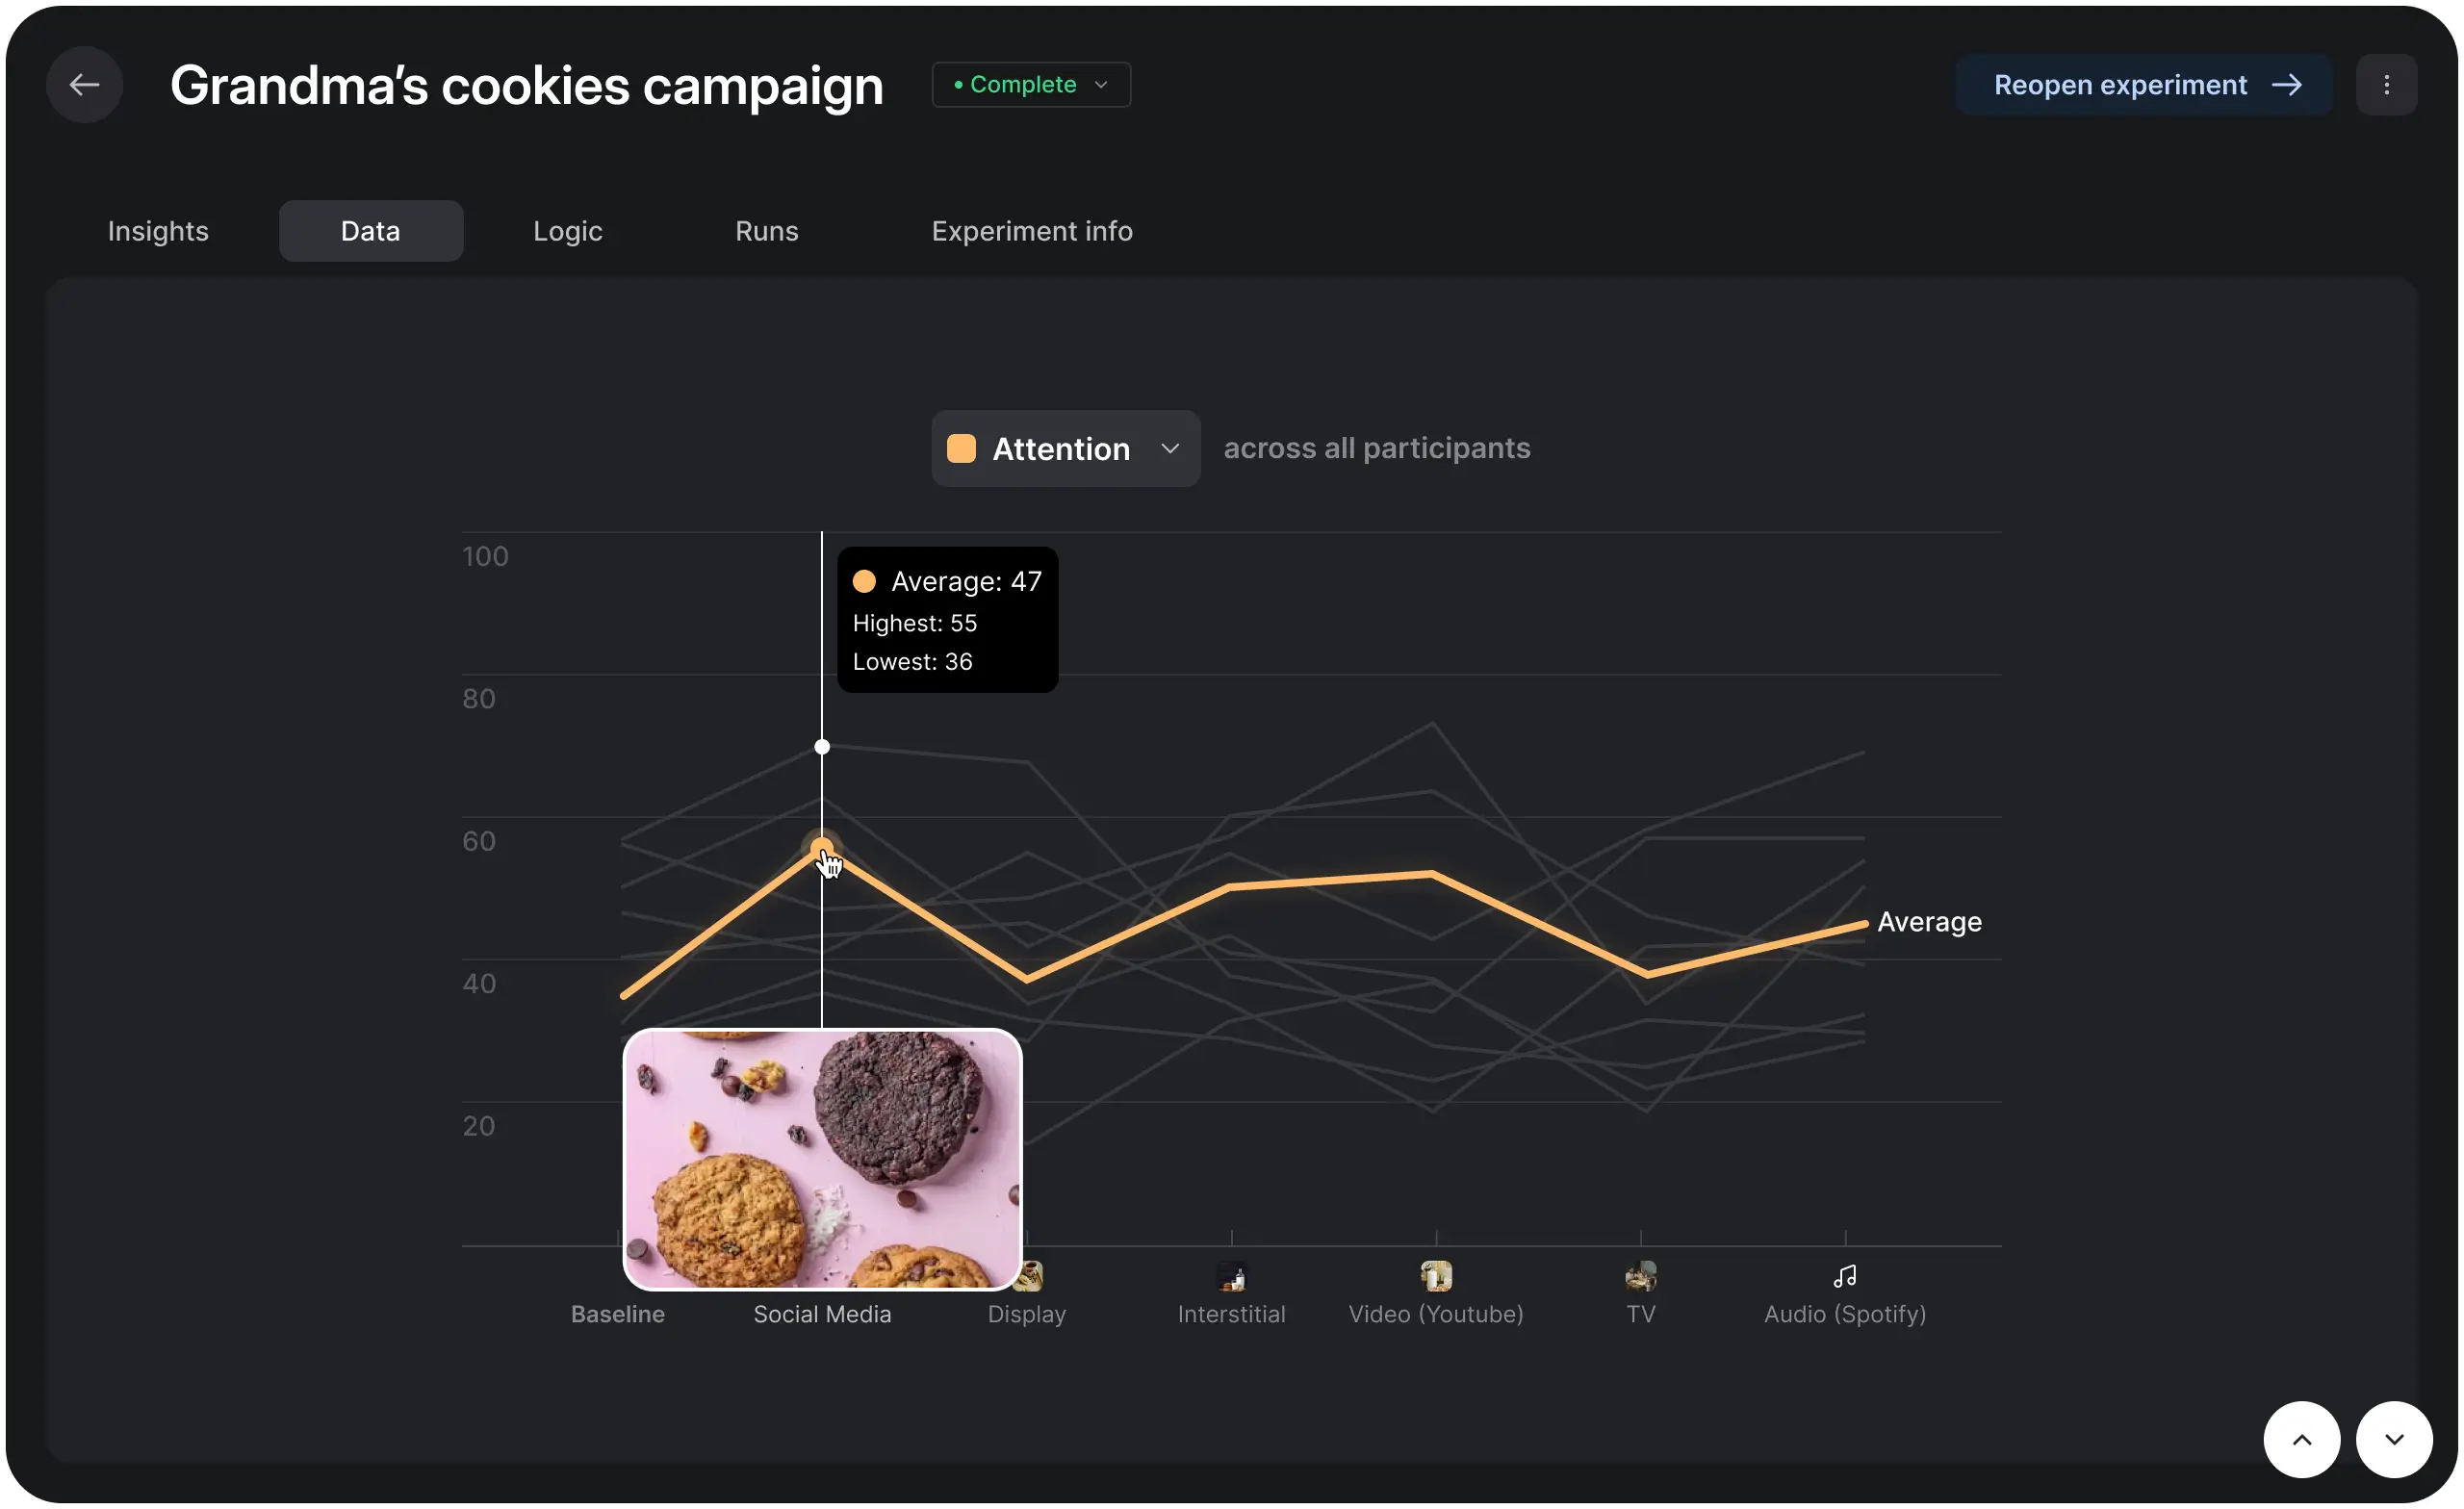2464x1509 pixels.
Task: Select the Data tab button
Action: tap(370, 231)
